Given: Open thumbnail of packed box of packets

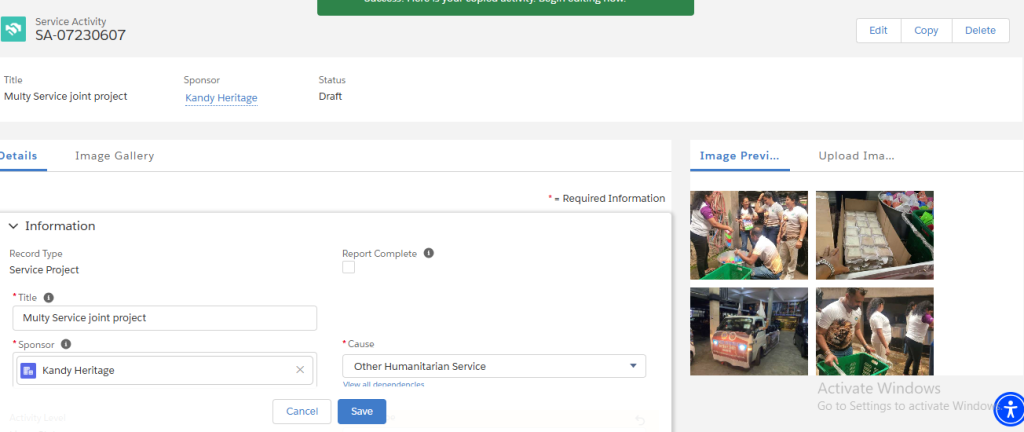Looking at the screenshot, I should (x=874, y=235).
